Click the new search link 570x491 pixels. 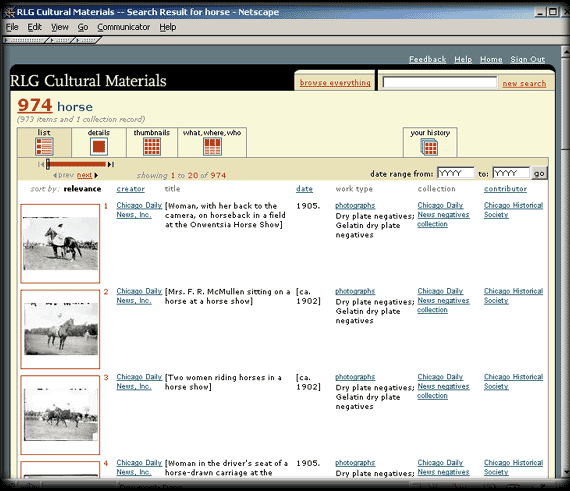tap(524, 84)
